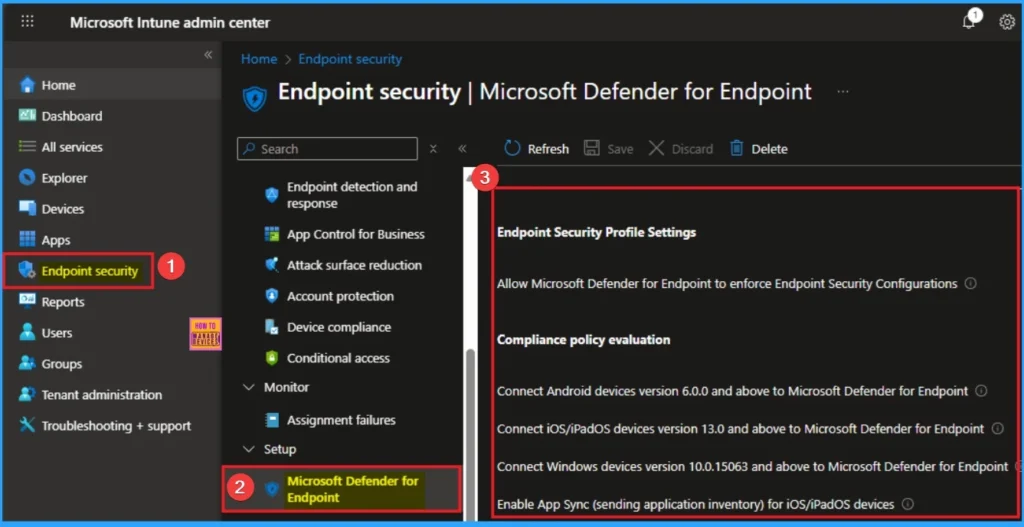Click the Attack surface reduction icon

[x=272, y=265]
